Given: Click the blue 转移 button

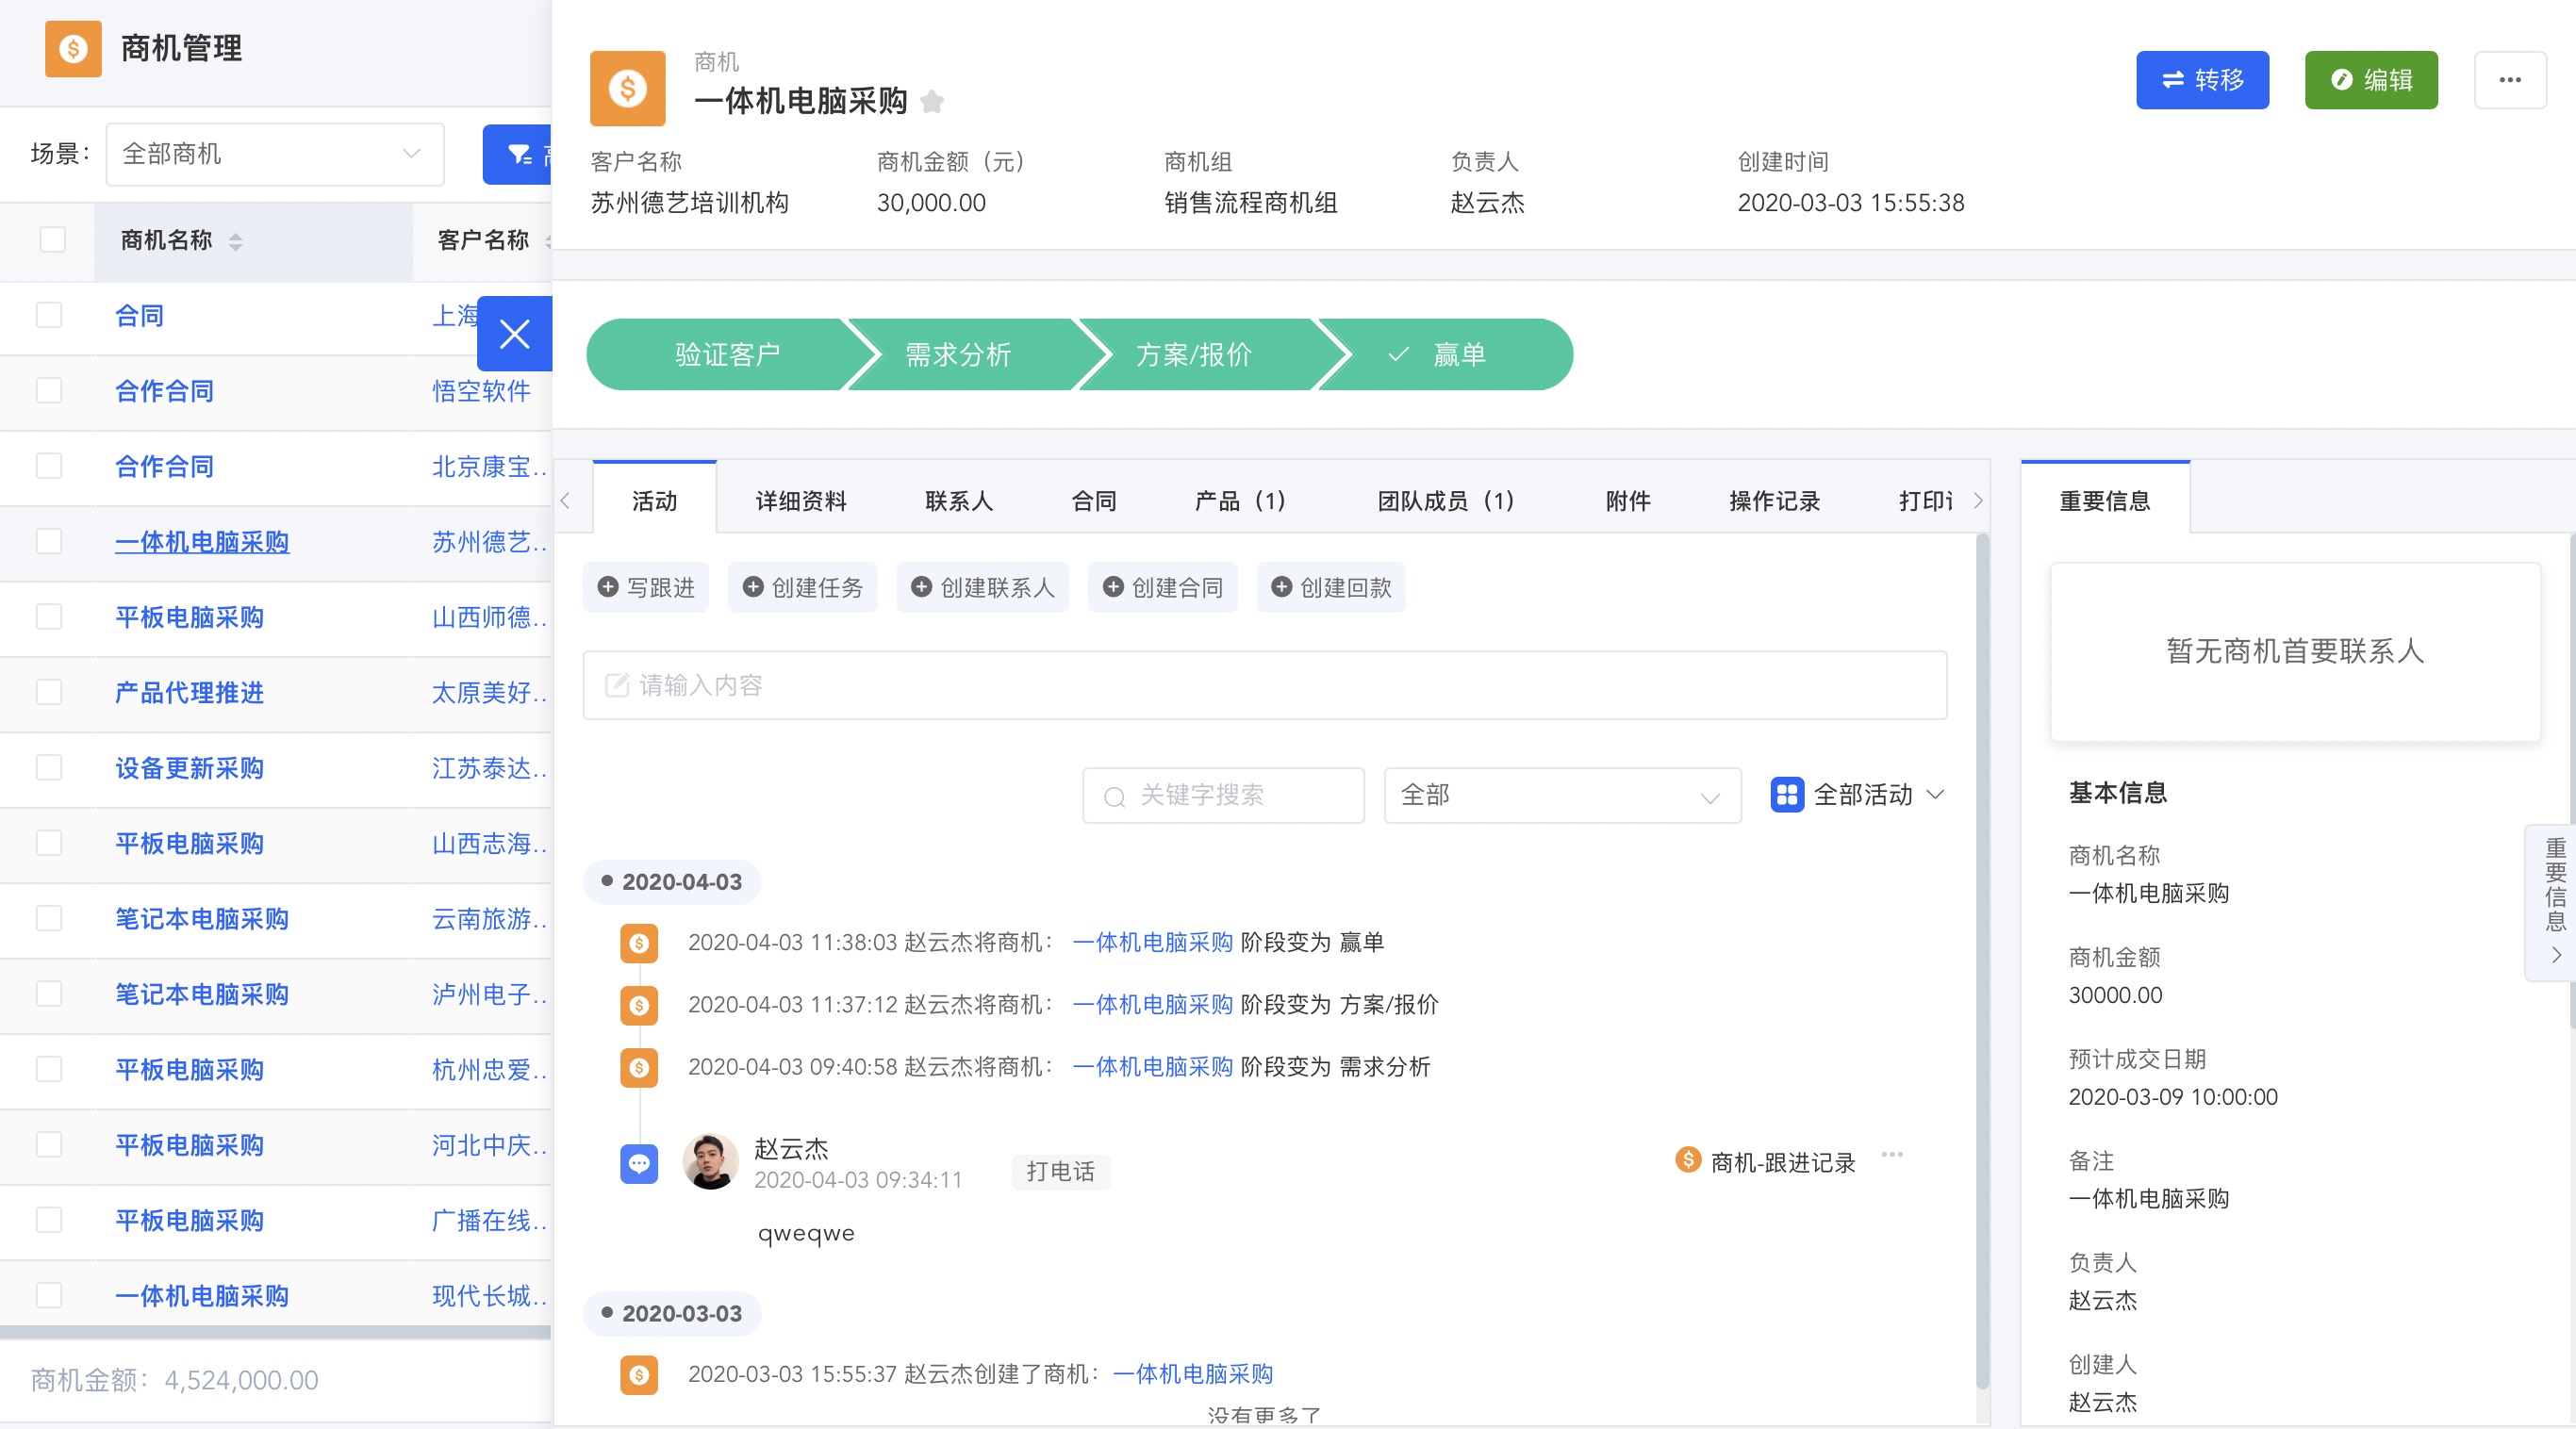Looking at the screenshot, I should coord(2201,80).
